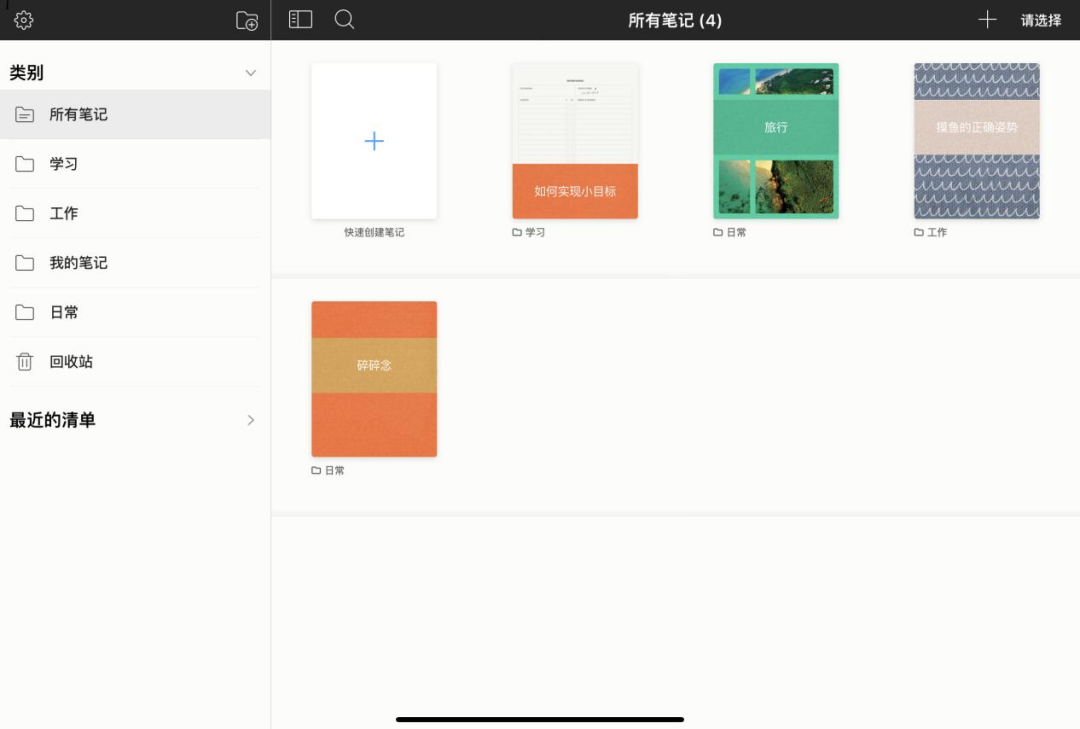Image resolution: width=1080 pixels, height=729 pixels.
Task: Open the app settings gear
Action: click(23, 19)
